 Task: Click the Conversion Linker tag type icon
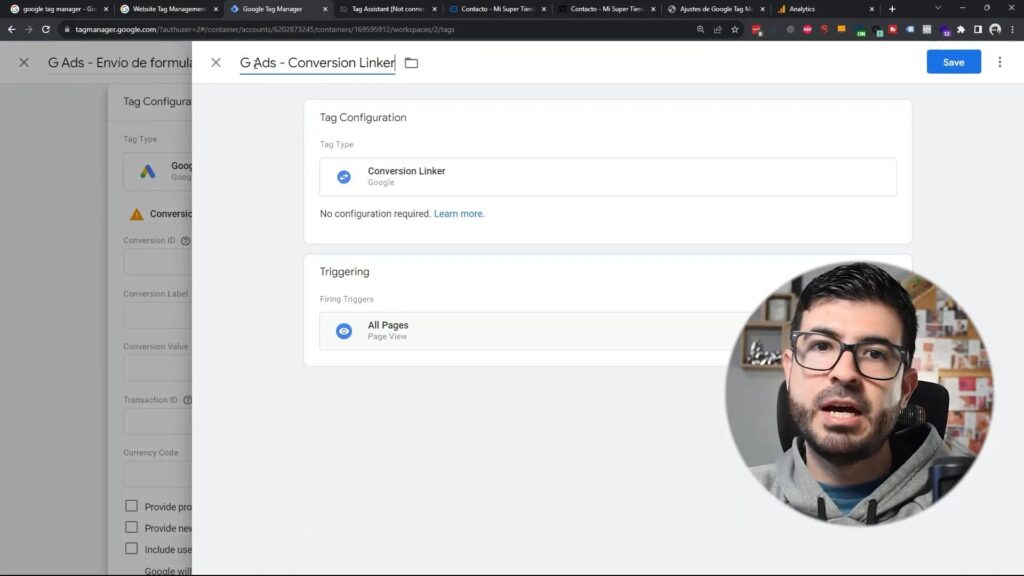[x=344, y=176]
